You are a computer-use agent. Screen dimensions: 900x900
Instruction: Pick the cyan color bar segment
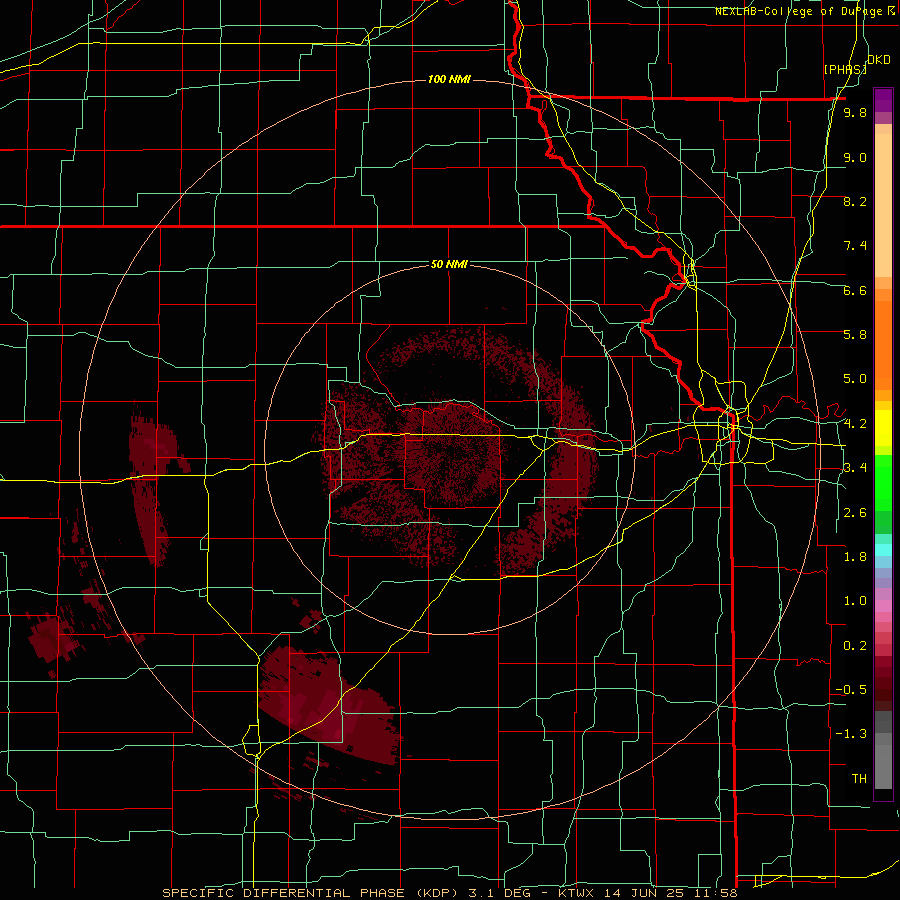[883, 550]
